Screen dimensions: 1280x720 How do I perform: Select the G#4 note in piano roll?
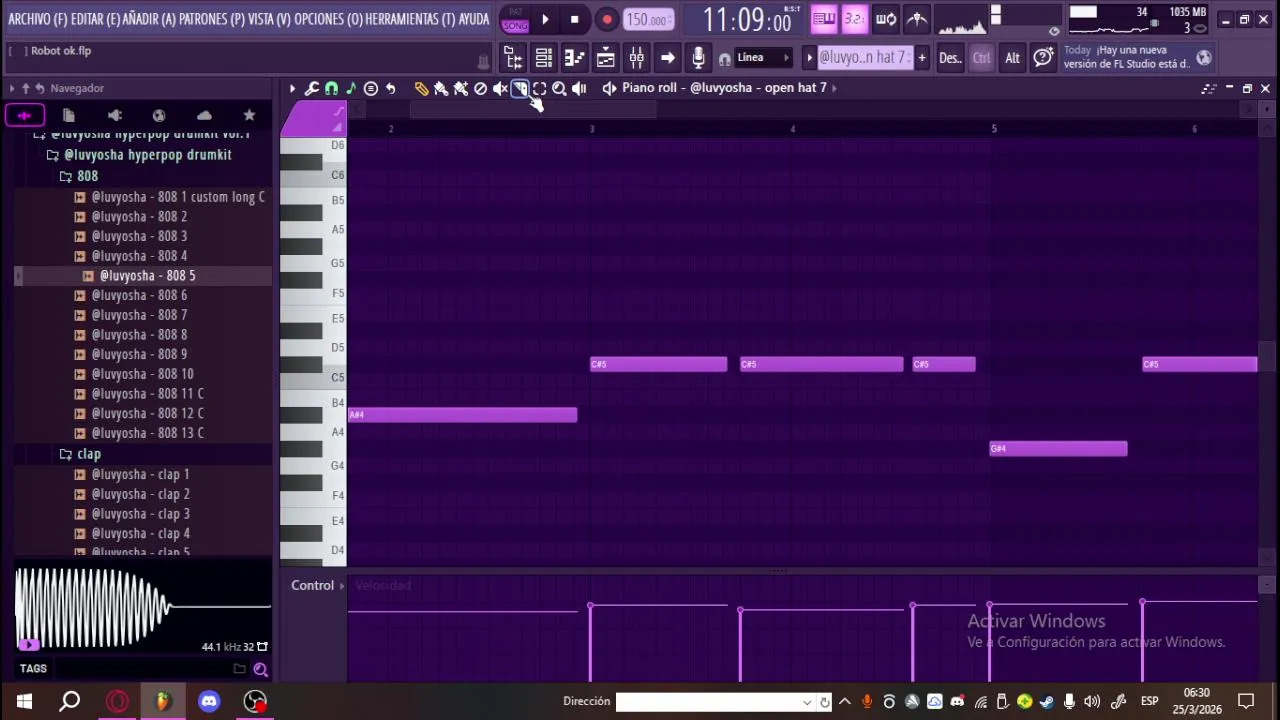click(1058, 448)
